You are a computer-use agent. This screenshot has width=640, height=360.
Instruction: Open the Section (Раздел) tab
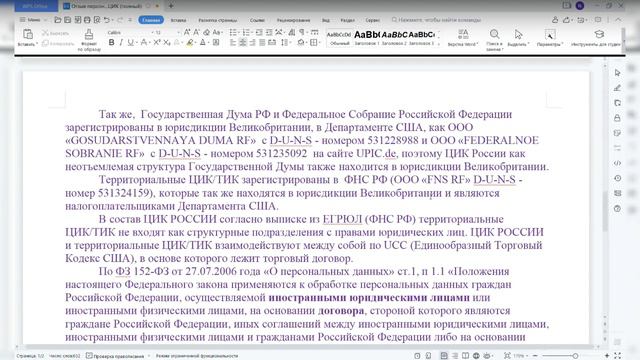[348, 20]
